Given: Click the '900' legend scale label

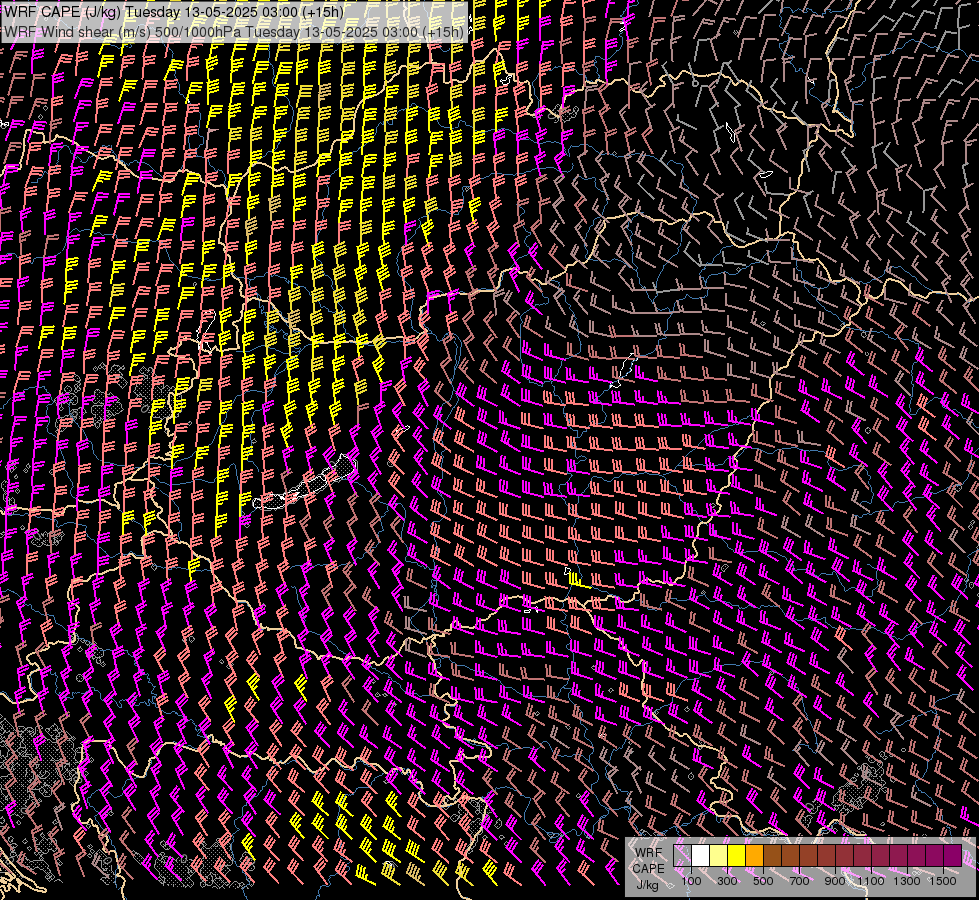Looking at the screenshot, I should pyautogui.click(x=835, y=881).
